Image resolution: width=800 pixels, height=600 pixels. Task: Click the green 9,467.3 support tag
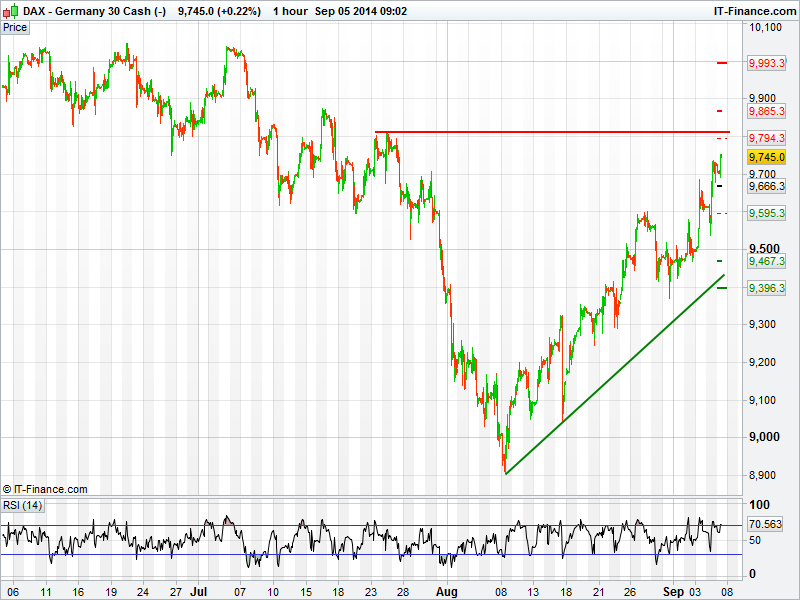pyautogui.click(x=767, y=261)
